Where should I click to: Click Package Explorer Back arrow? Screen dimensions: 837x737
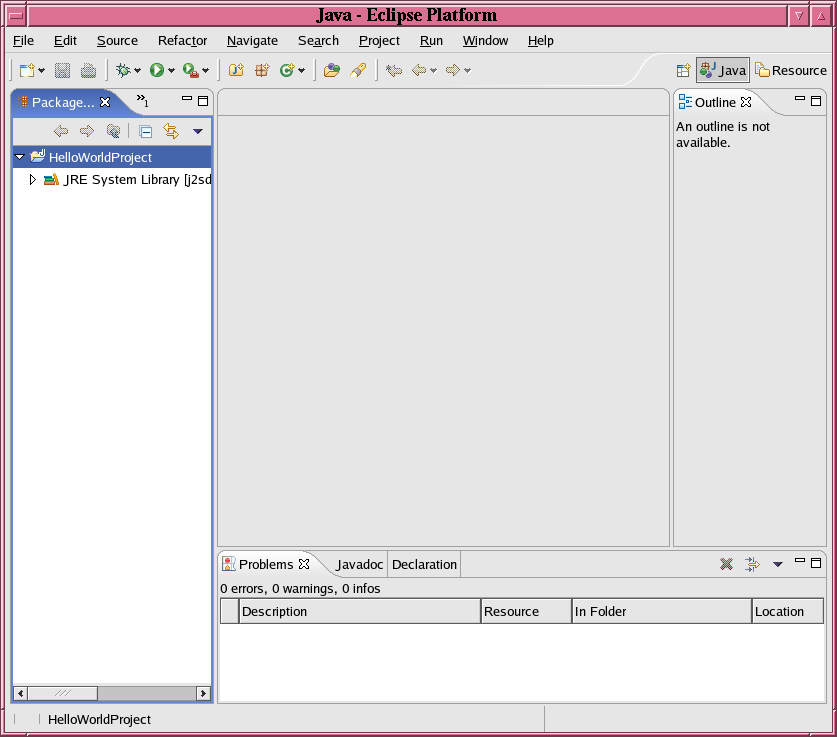[61, 131]
